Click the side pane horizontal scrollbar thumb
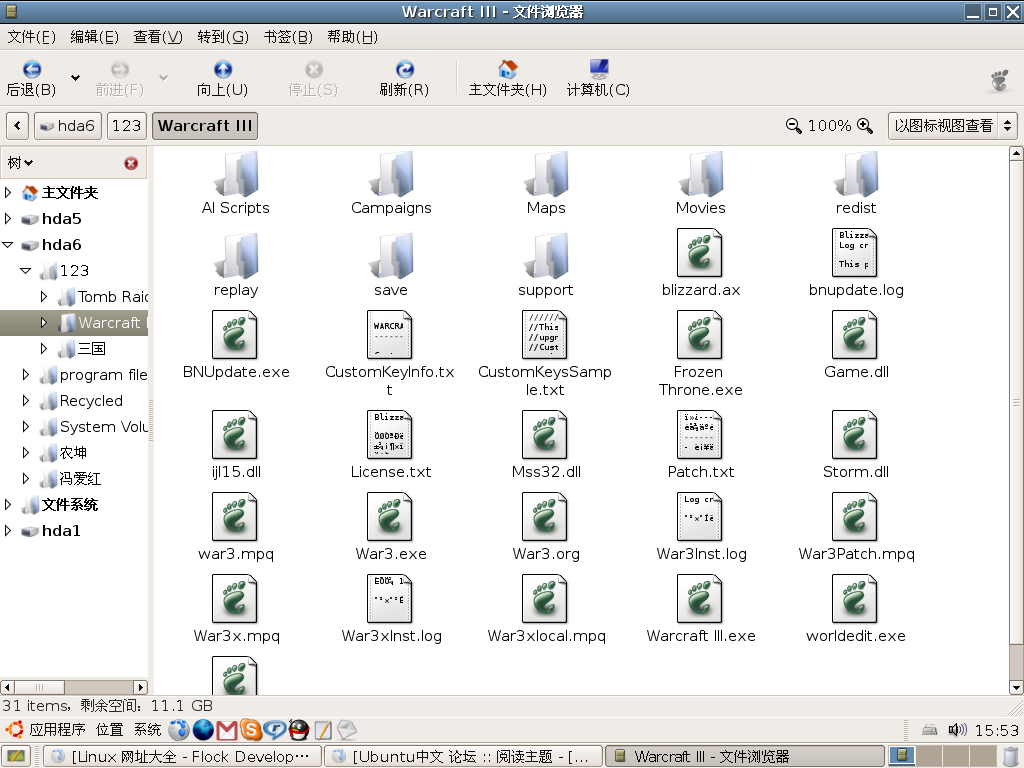Viewport: 1024px width, 768px height. point(39,687)
